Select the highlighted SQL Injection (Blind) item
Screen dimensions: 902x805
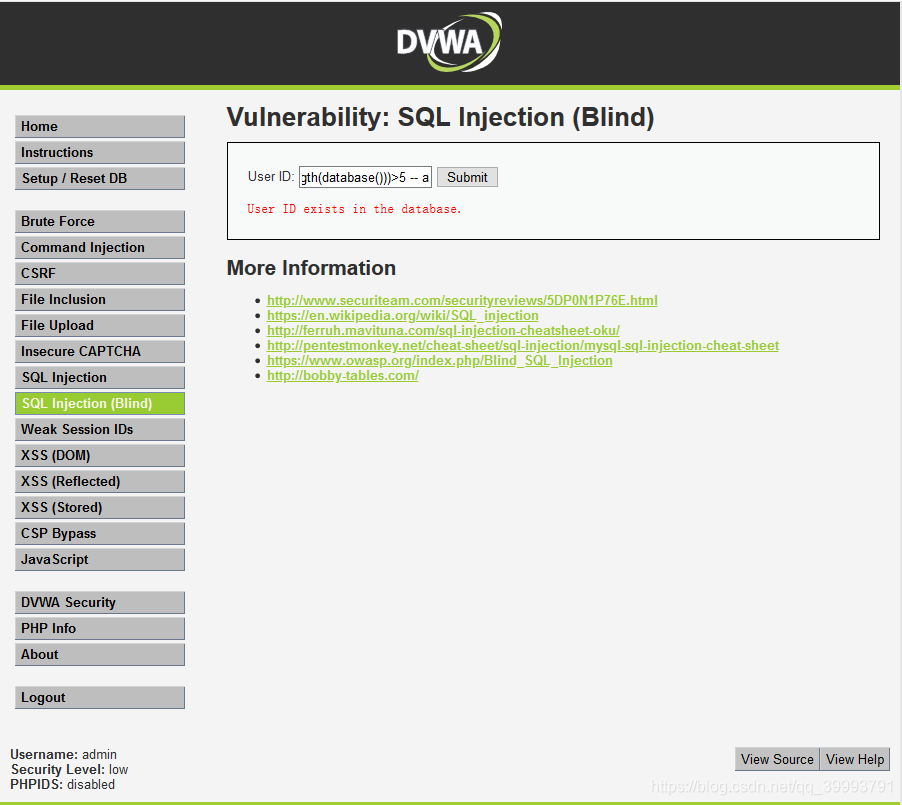(100, 403)
